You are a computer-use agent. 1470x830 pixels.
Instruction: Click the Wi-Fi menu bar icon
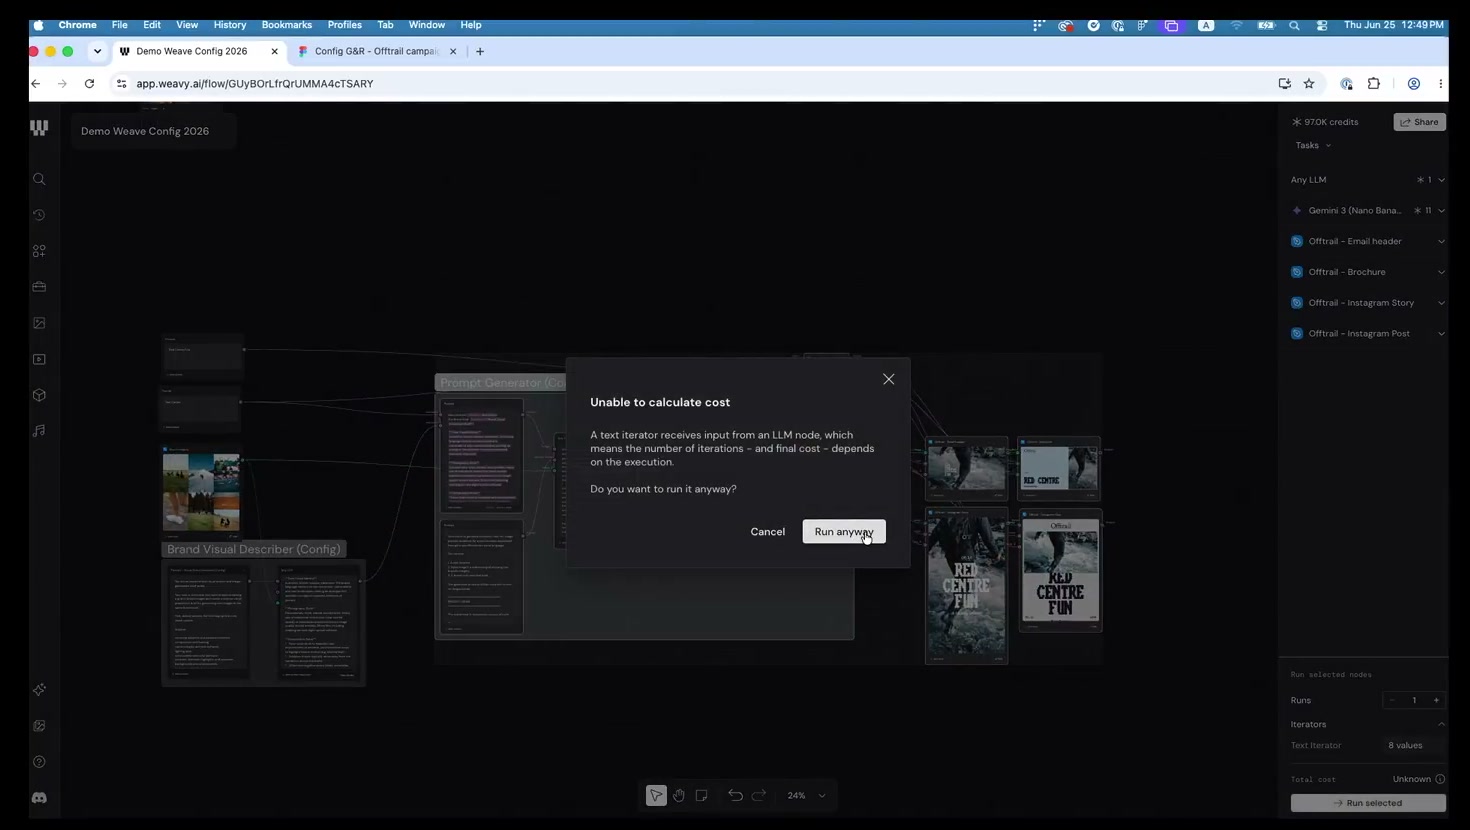pyautogui.click(x=1237, y=25)
